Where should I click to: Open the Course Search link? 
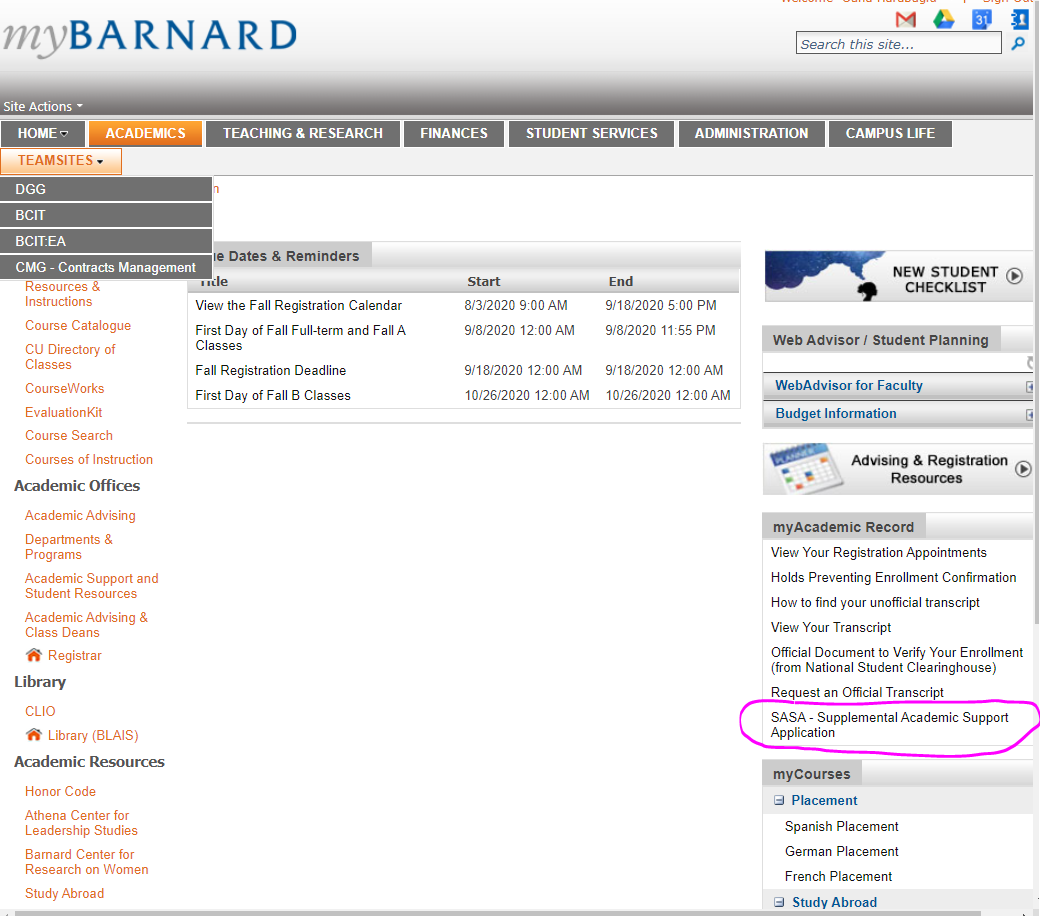(69, 435)
